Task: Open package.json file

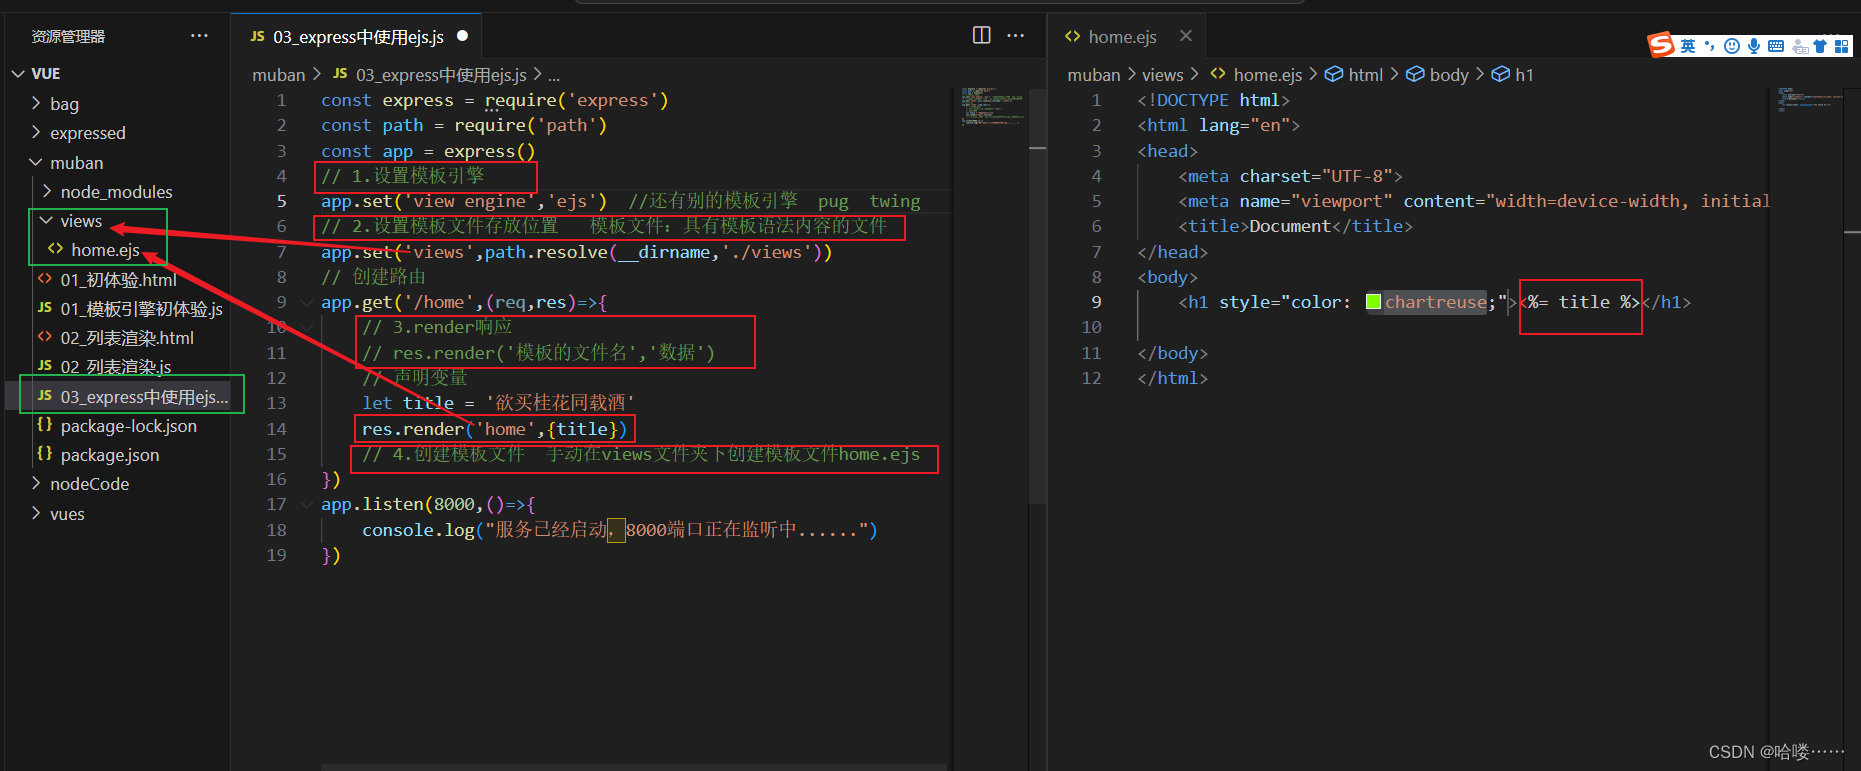Action: [109, 454]
